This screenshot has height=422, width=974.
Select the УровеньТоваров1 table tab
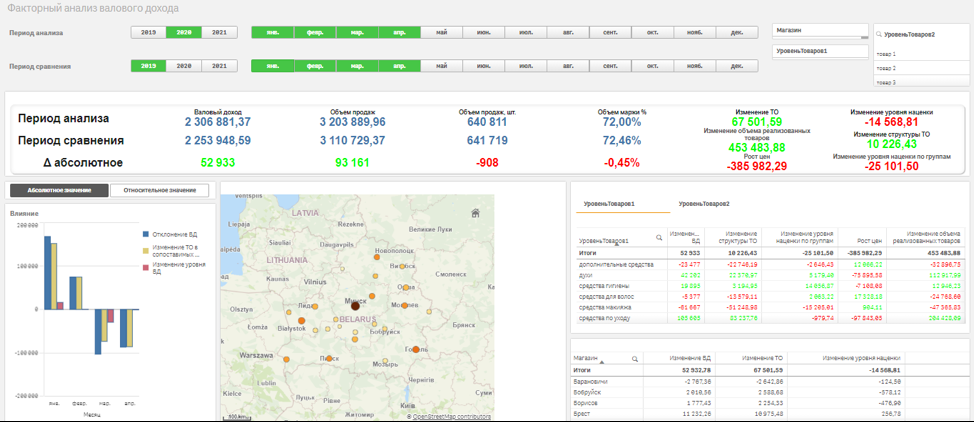609,204
